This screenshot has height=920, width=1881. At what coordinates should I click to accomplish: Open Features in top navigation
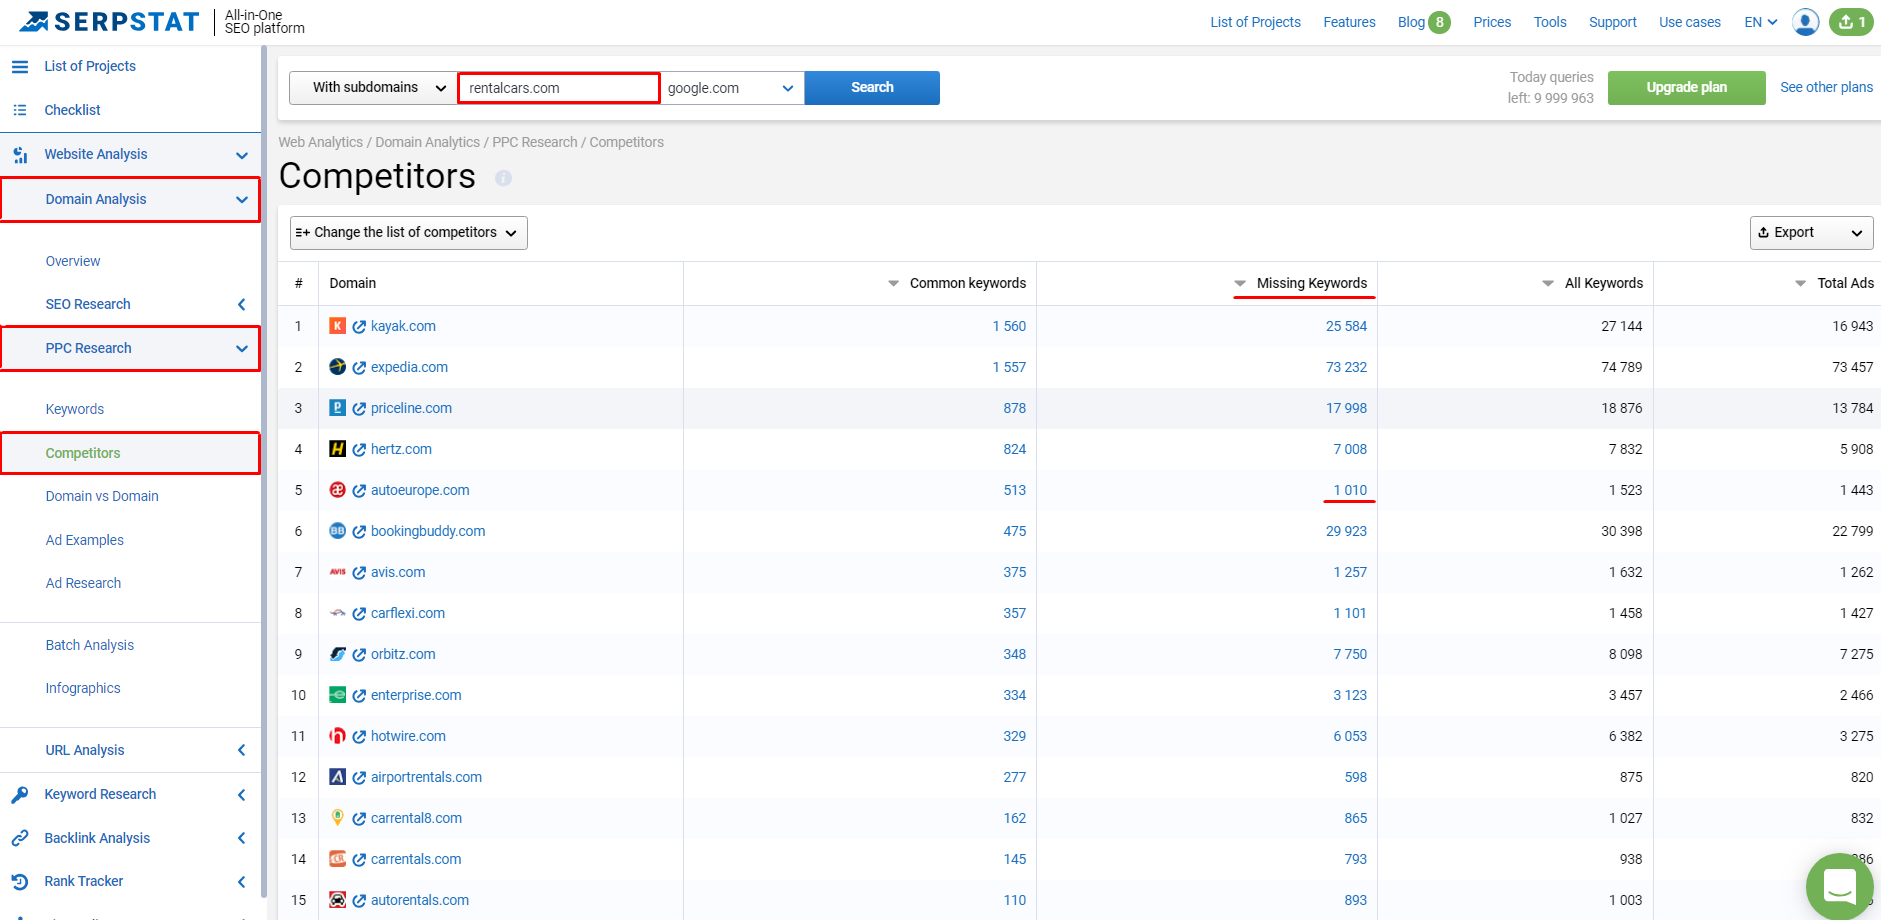(x=1349, y=22)
